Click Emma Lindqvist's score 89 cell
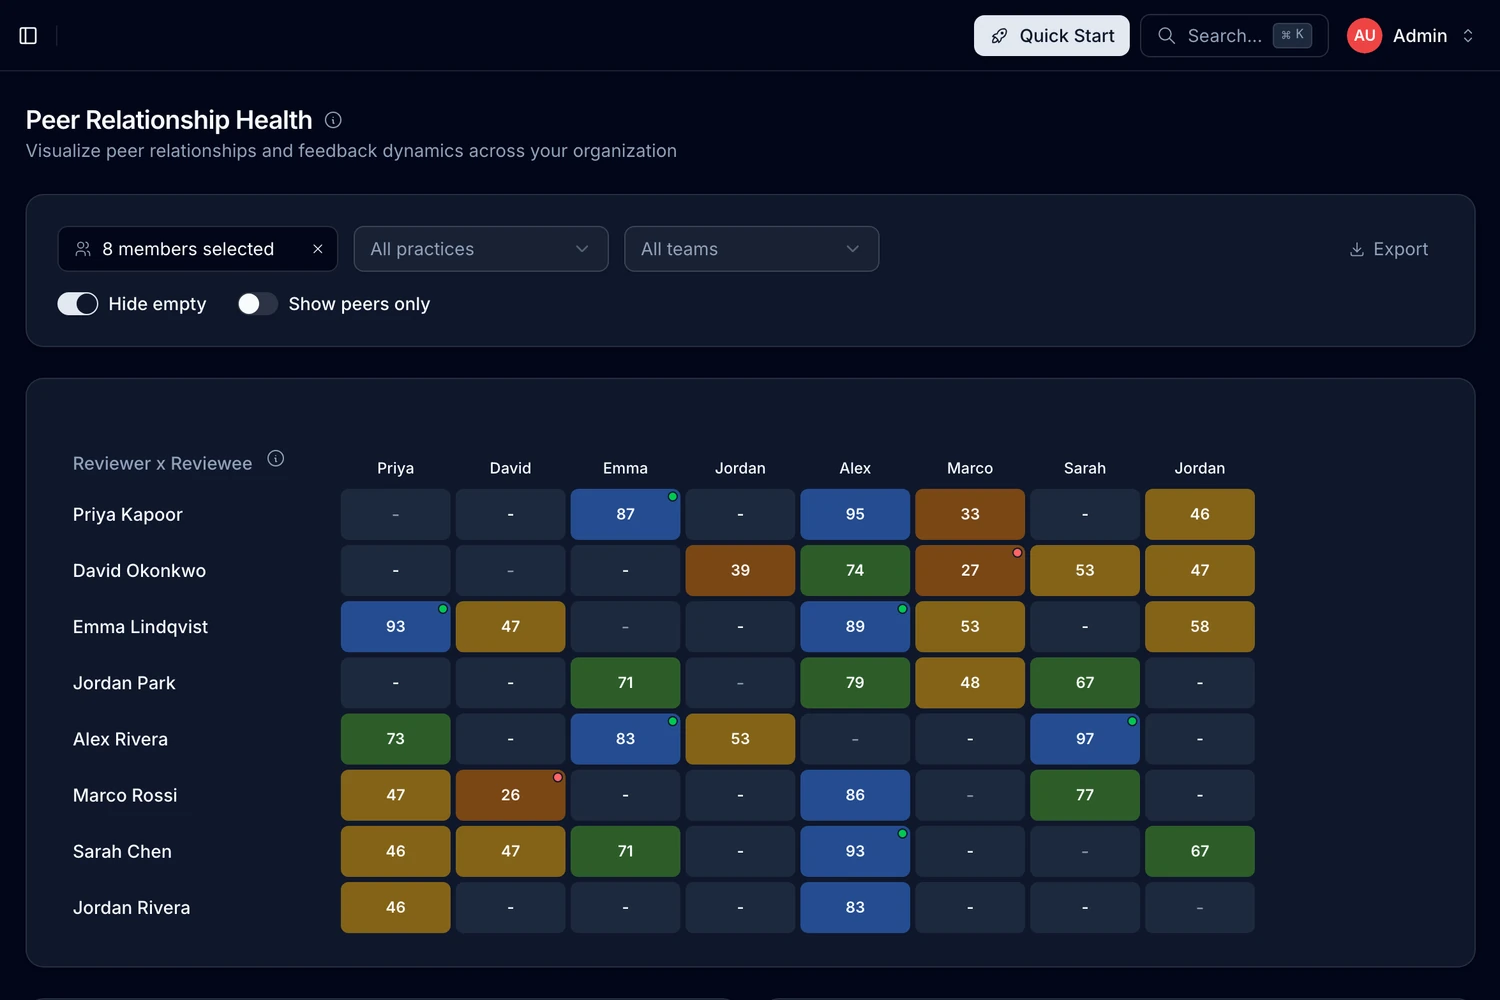 click(855, 626)
